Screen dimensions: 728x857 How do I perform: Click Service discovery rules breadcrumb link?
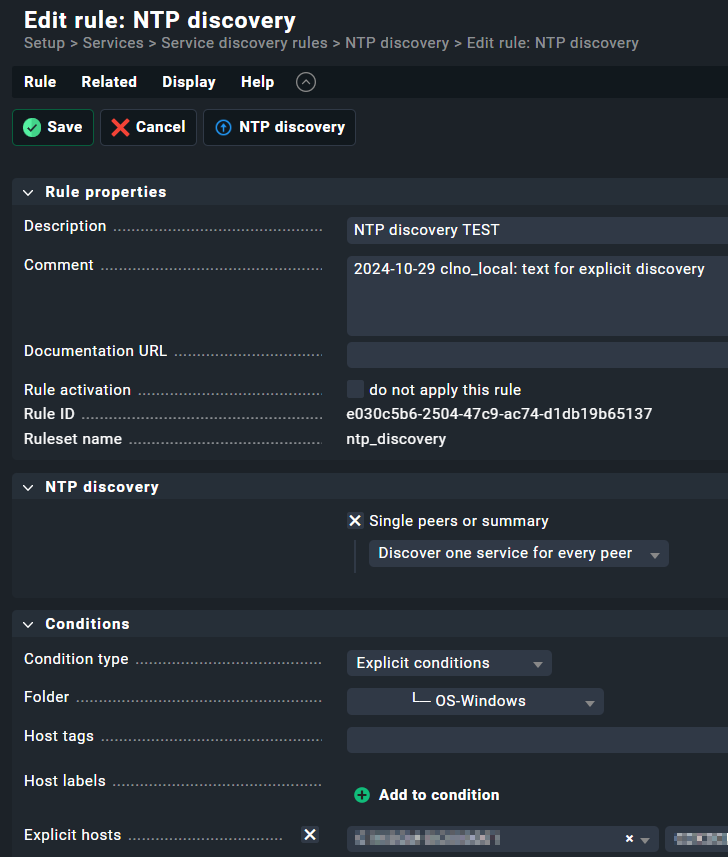coord(244,43)
